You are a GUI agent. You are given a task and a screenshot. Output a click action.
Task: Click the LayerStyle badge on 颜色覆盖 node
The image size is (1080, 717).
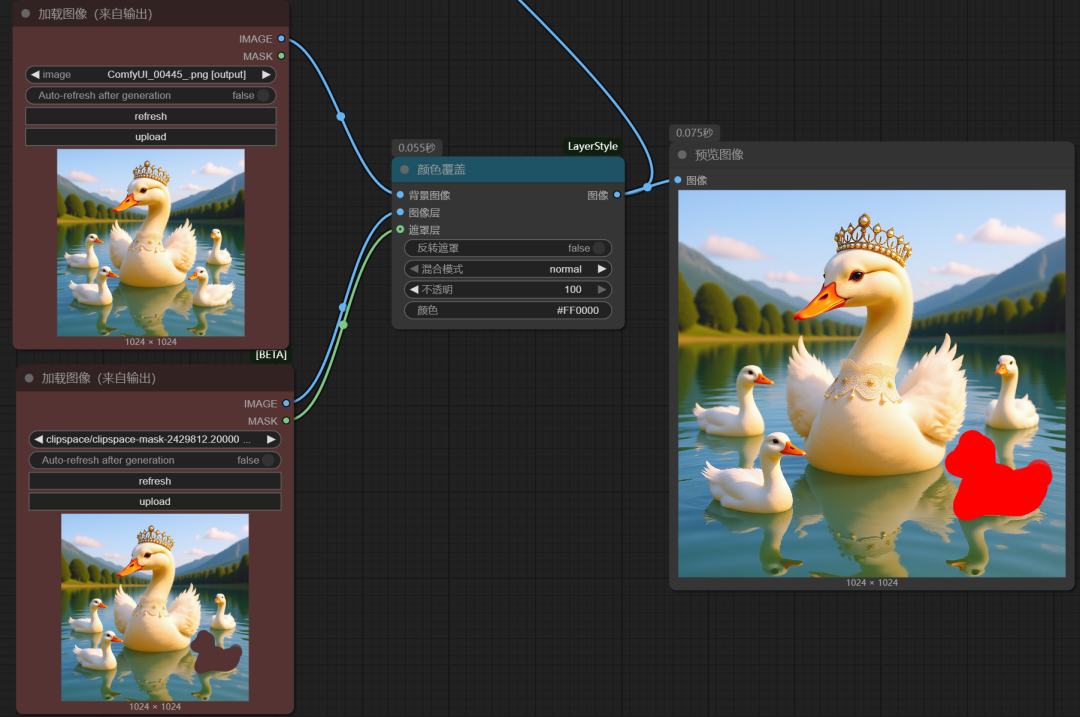coord(593,146)
